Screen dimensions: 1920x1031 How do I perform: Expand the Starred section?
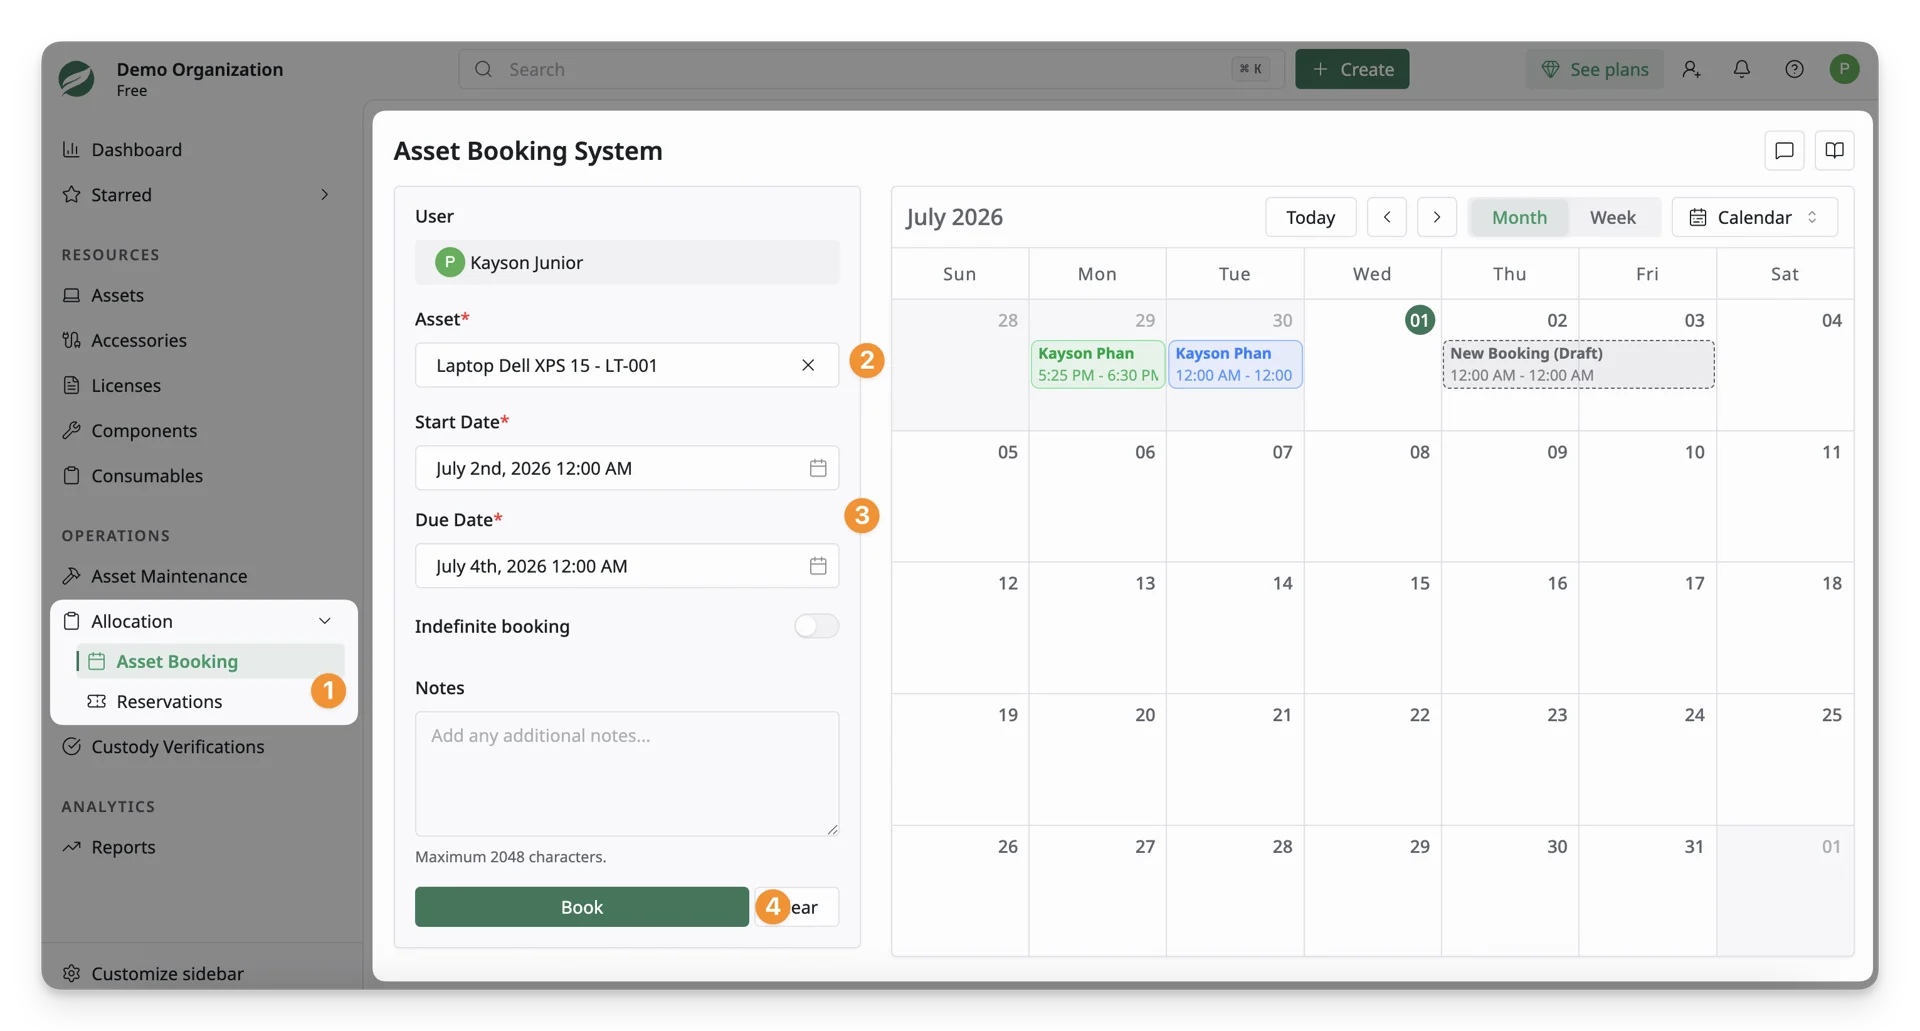click(x=324, y=194)
